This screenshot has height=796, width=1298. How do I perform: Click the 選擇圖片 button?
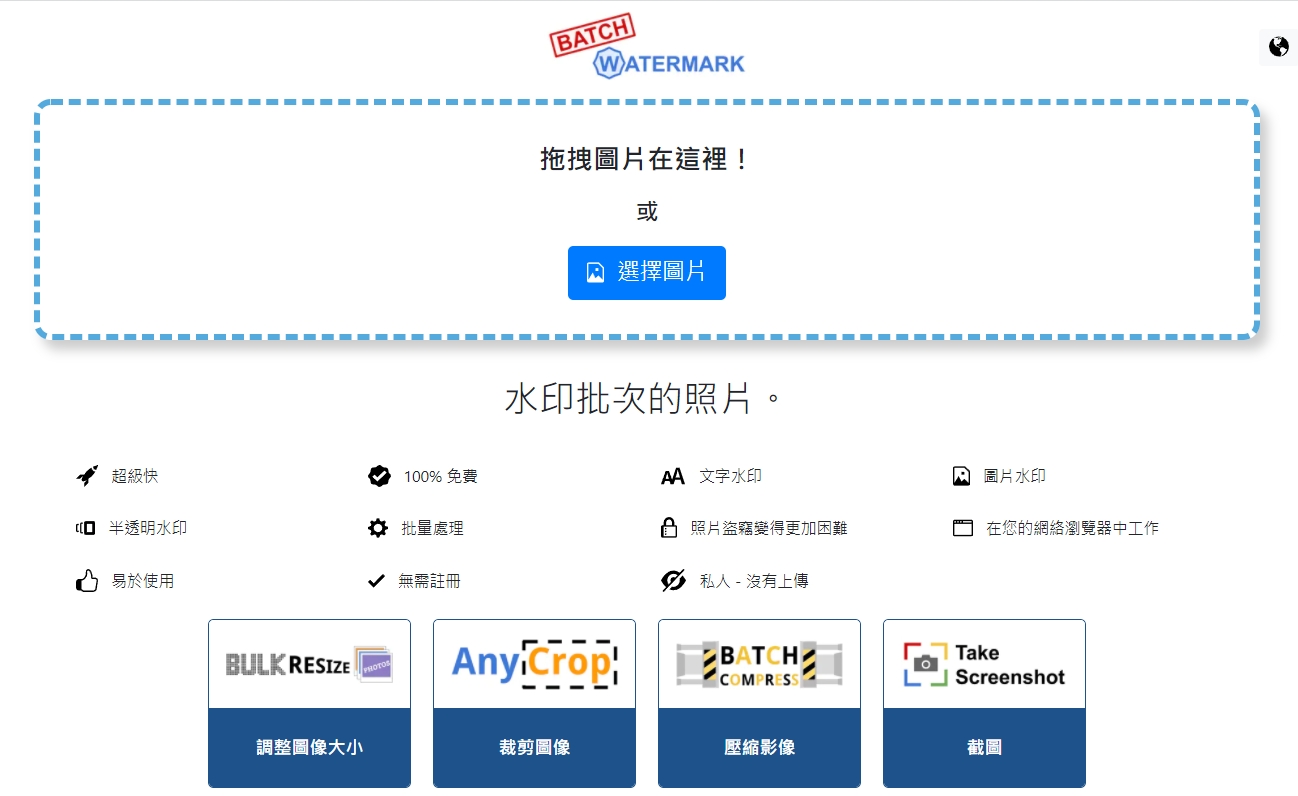(647, 272)
